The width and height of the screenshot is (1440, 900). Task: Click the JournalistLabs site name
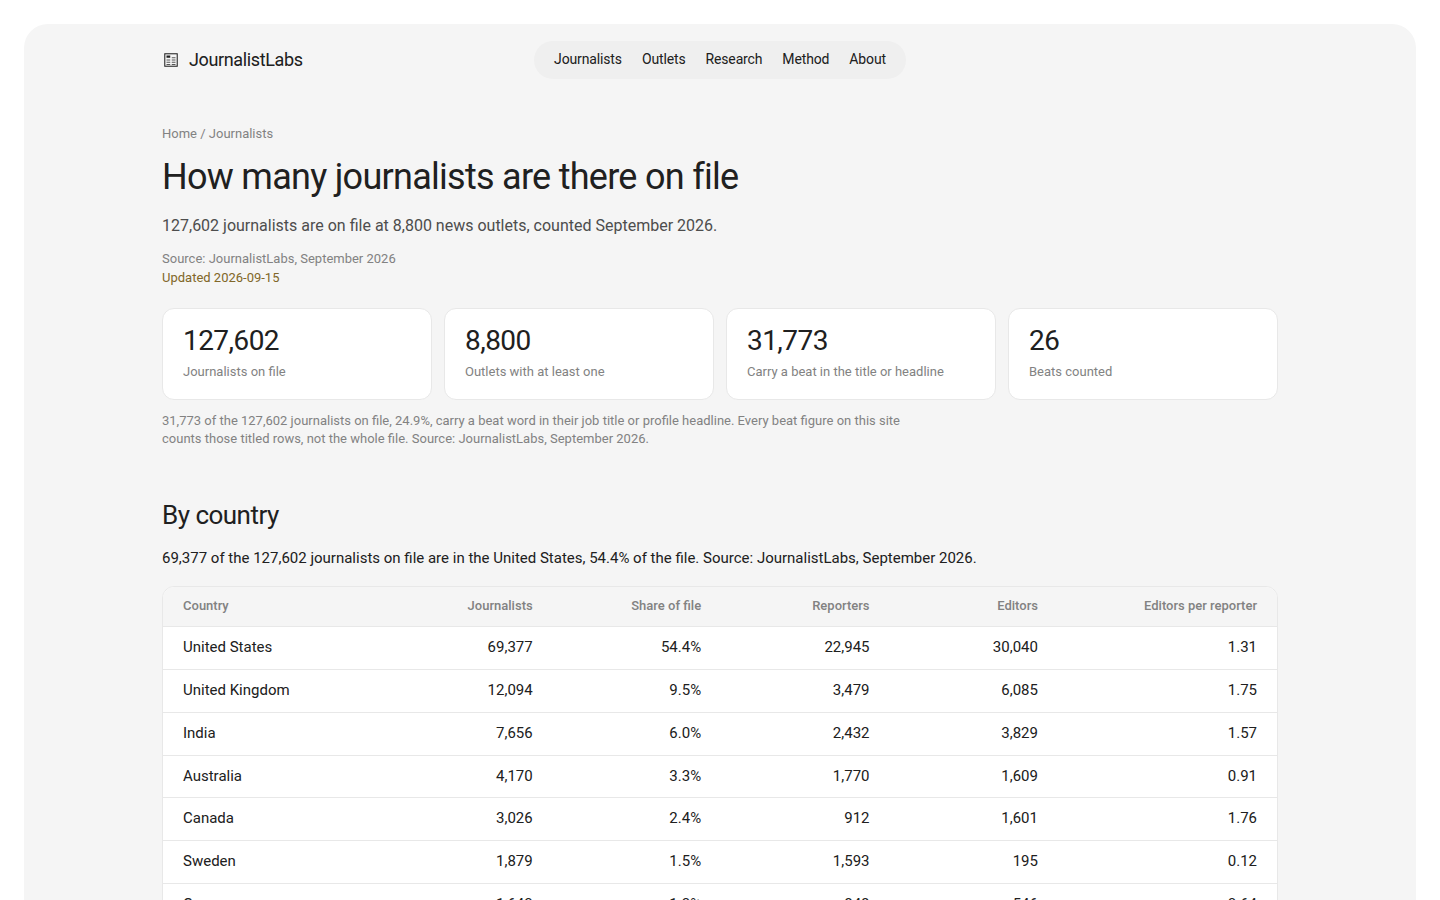tap(246, 60)
